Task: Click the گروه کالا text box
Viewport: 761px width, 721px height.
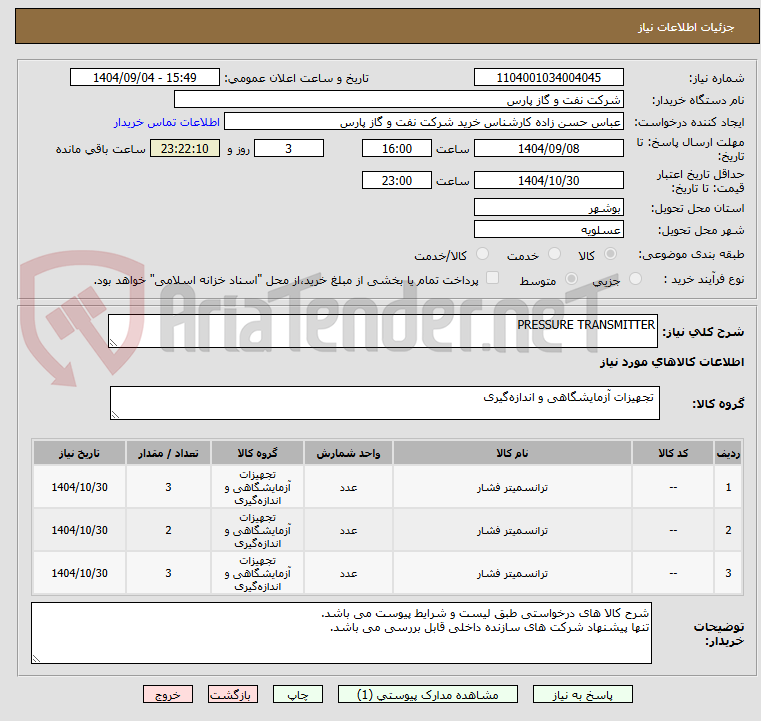Action: [x=384, y=403]
